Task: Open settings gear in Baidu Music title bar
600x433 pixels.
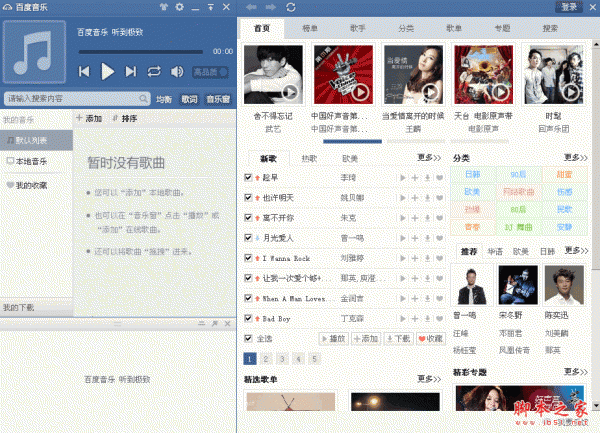Action: coord(179,7)
